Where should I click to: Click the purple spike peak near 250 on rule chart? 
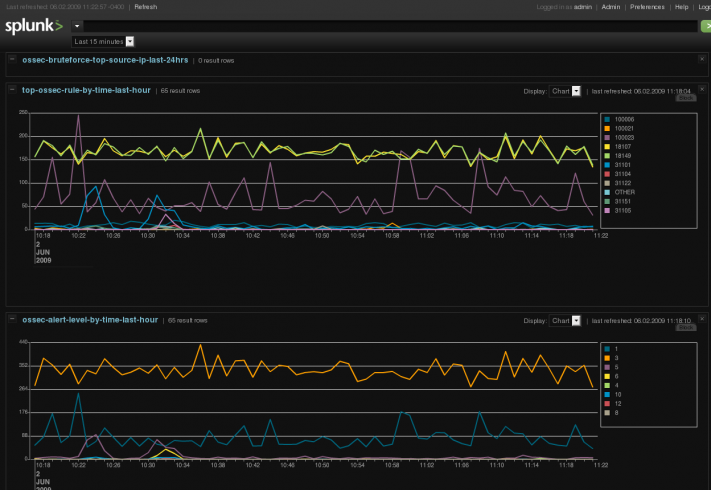click(78, 116)
